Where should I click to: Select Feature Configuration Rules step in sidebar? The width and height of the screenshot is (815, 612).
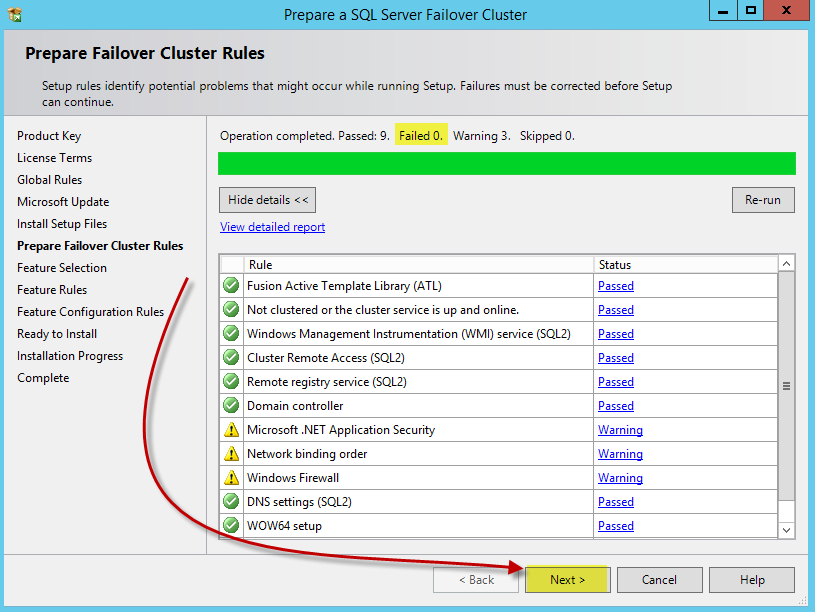point(90,311)
